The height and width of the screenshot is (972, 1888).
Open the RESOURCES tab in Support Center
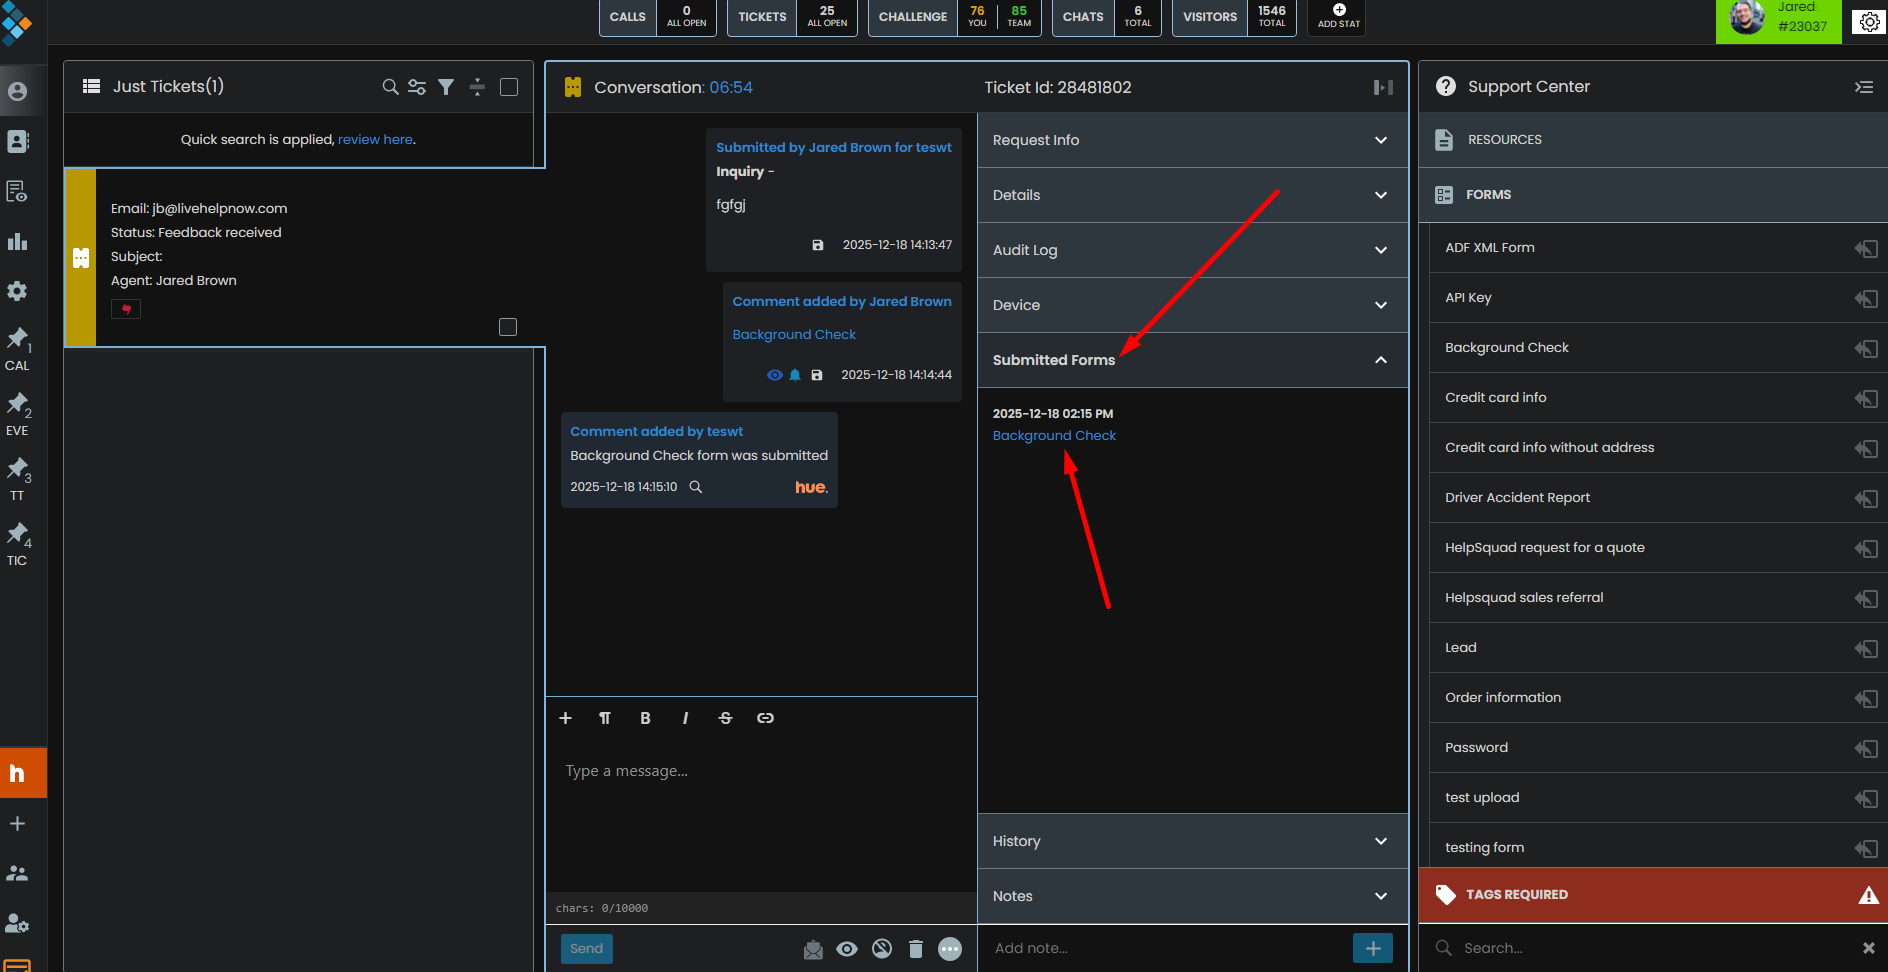(x=1504, y=140)
